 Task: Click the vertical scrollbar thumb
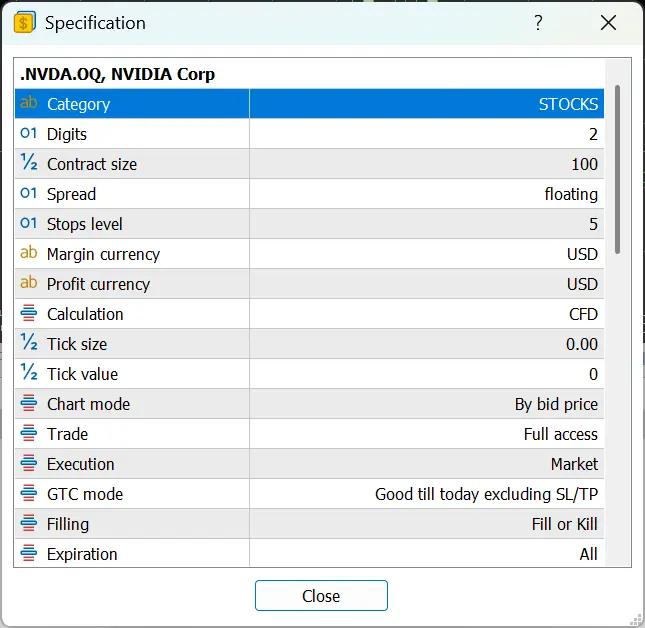tap(617, 169)
